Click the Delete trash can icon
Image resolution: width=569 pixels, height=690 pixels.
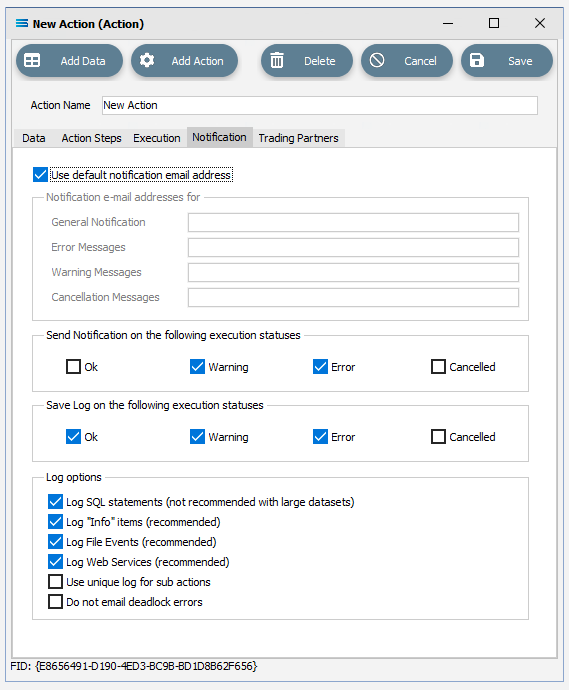point(277,60)
